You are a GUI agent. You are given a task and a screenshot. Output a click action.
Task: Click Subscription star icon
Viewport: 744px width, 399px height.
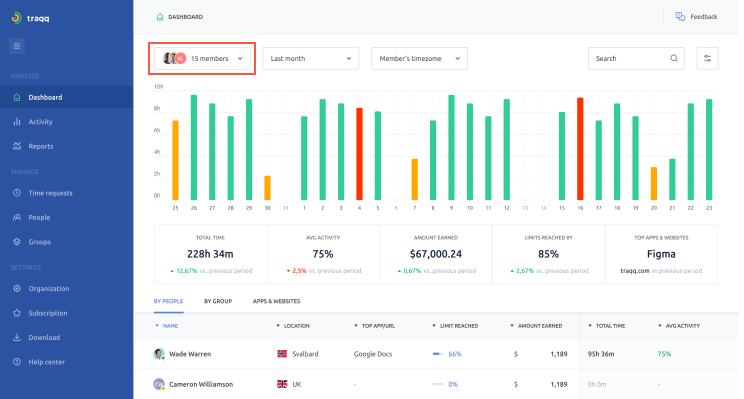(x=17, y=313)
